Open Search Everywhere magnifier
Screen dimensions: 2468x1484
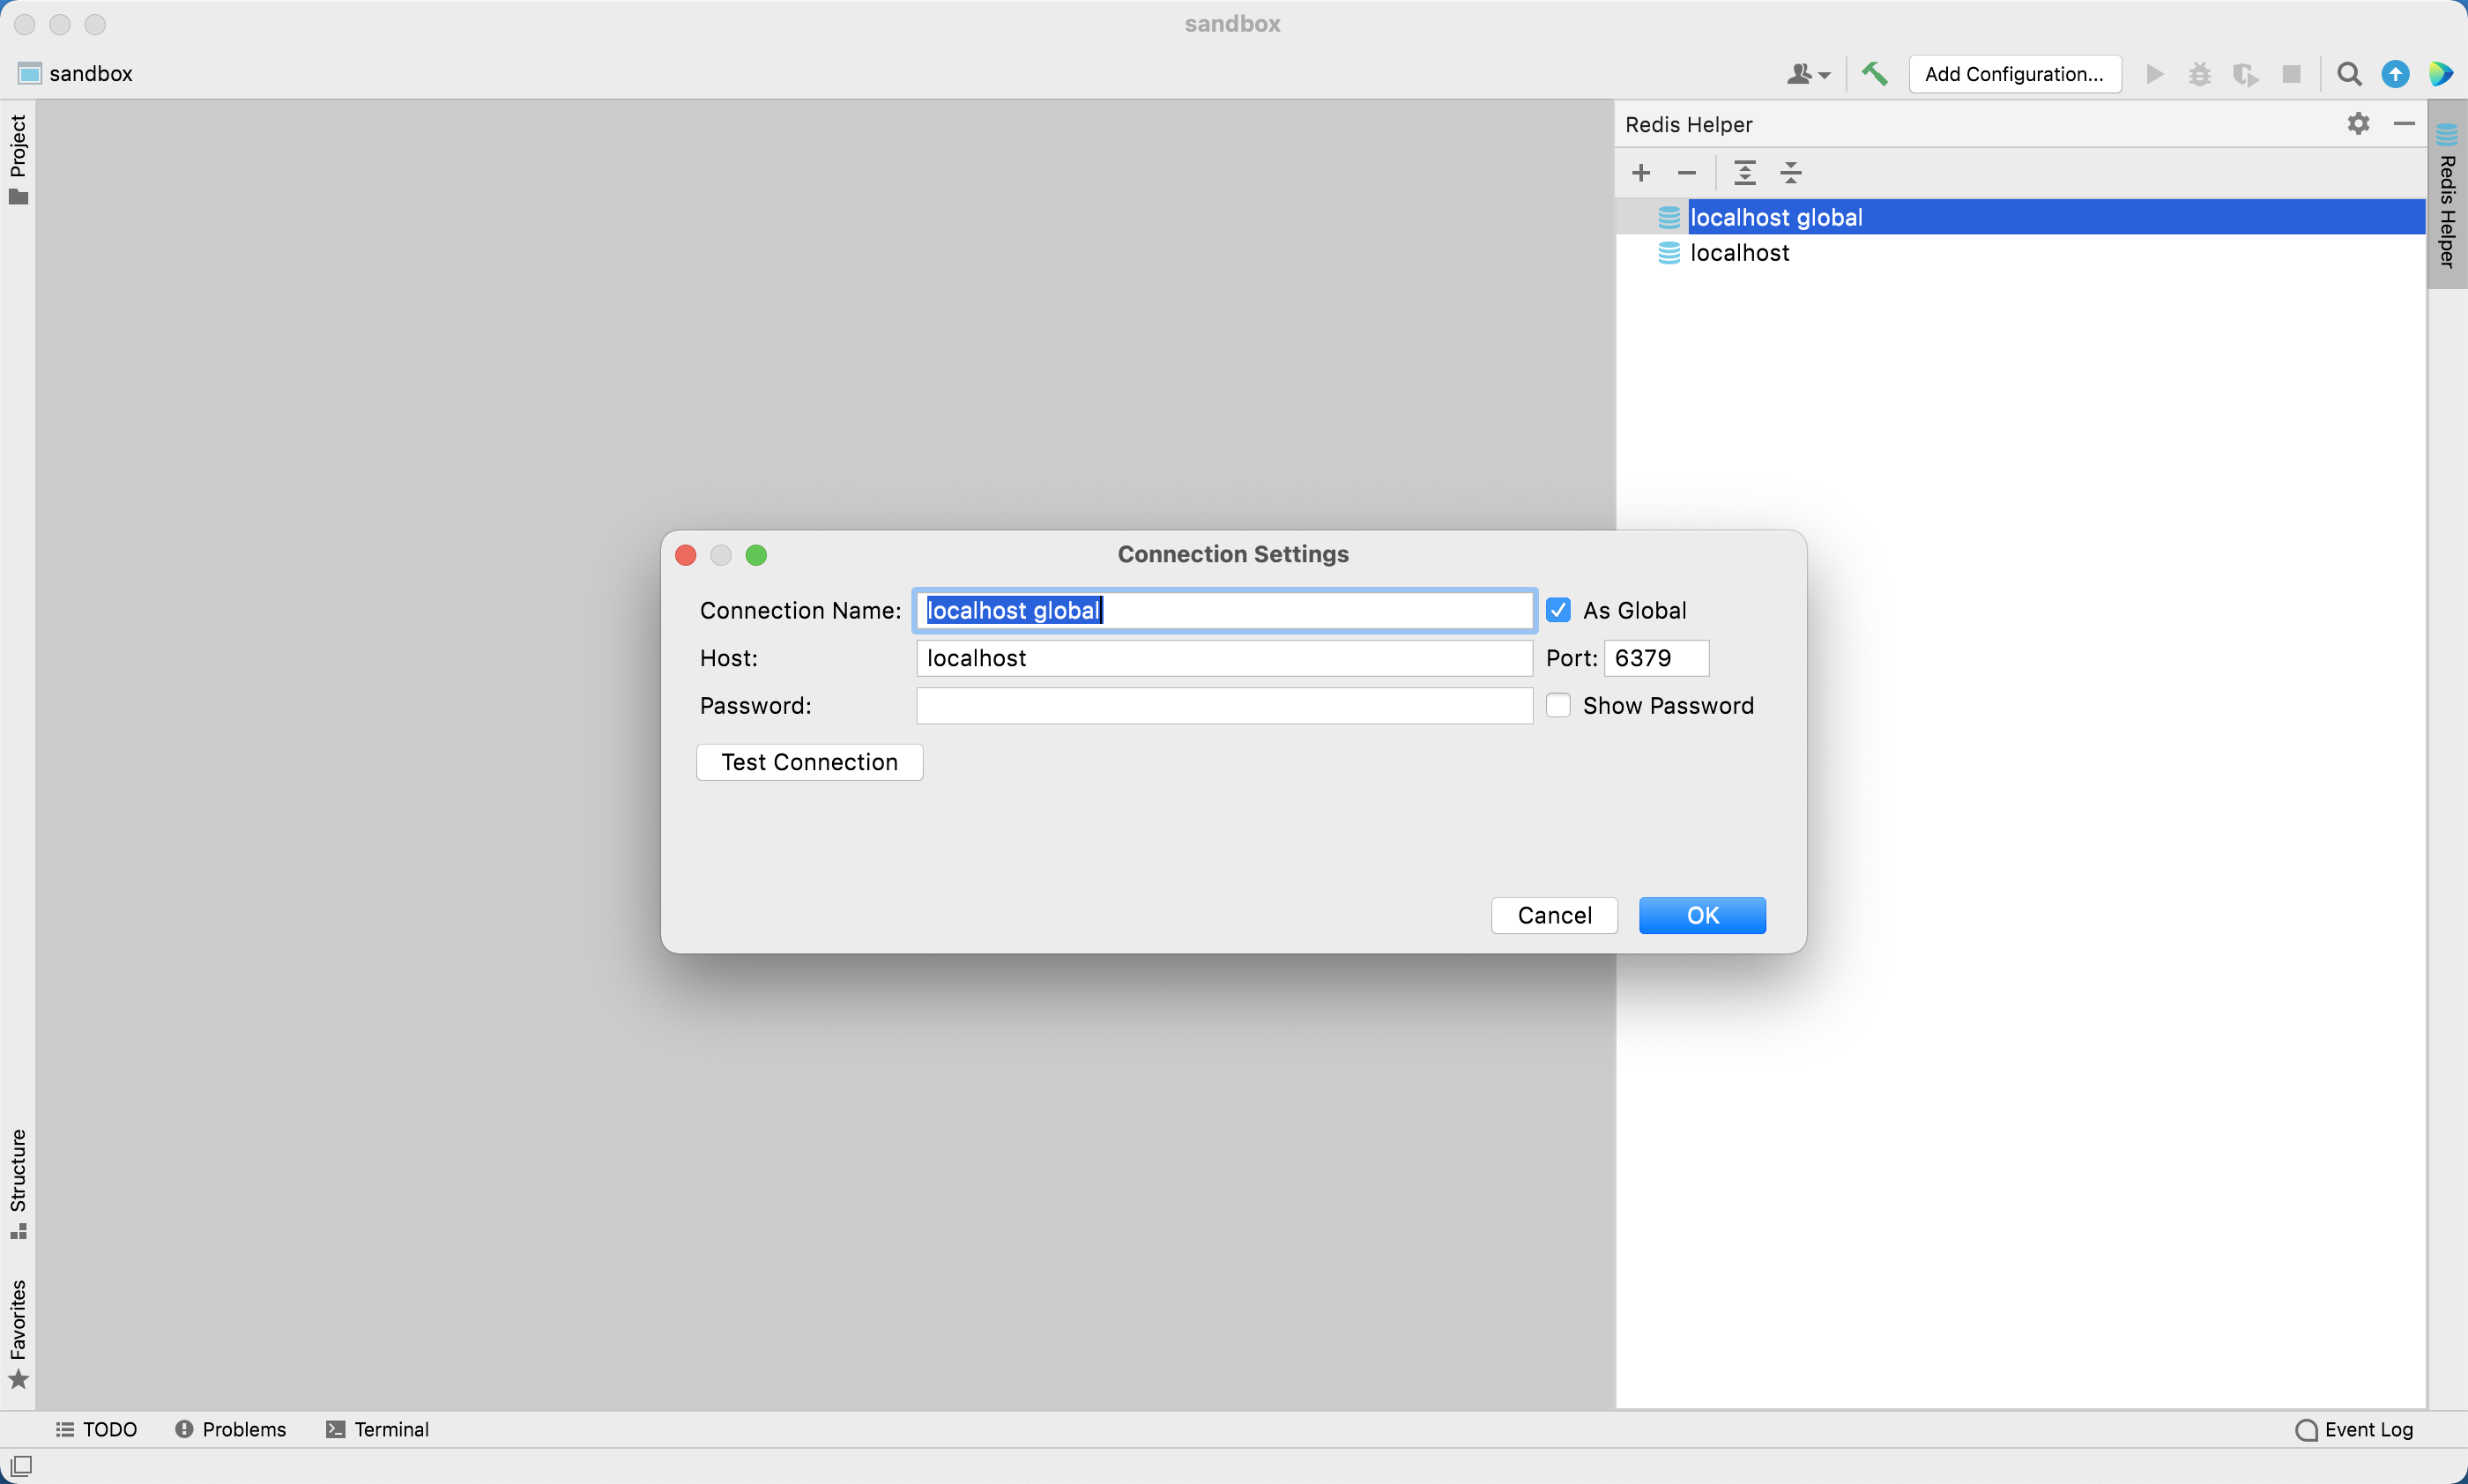(x=2349, y=74)
